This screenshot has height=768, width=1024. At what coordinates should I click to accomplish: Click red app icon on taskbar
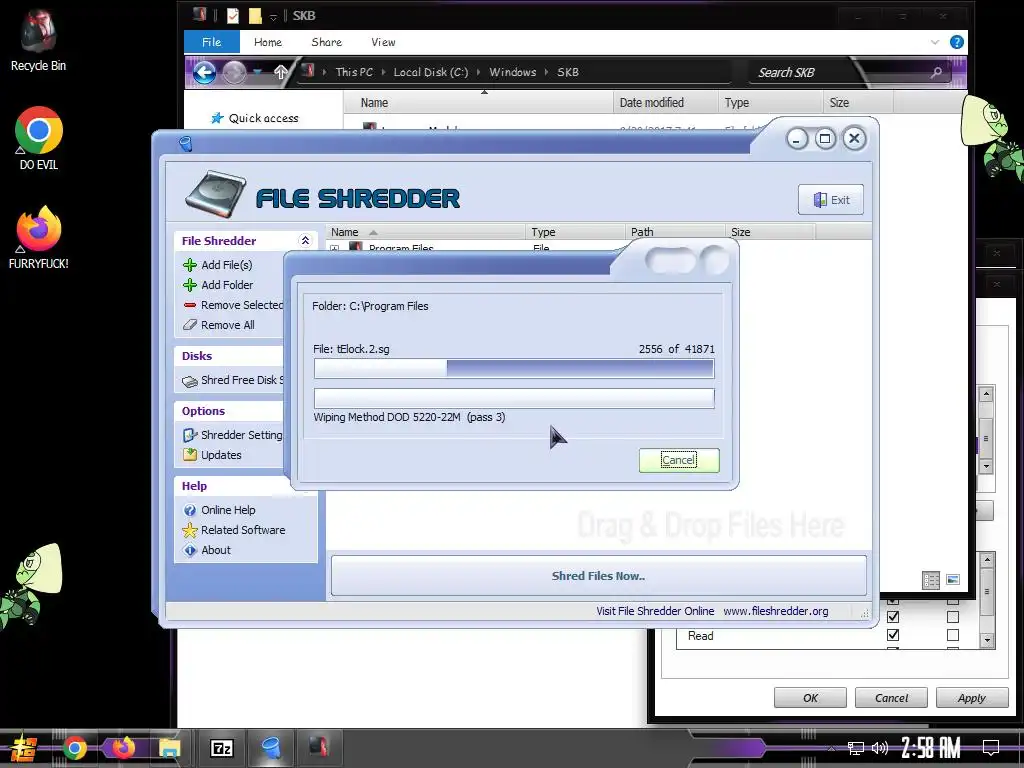click(x=319, y=746)
